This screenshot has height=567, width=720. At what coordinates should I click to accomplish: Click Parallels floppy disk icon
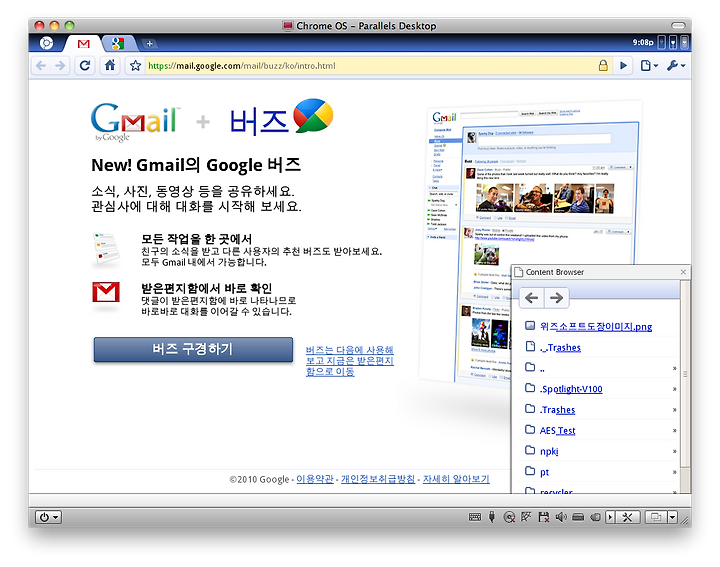tap(544, 517)
